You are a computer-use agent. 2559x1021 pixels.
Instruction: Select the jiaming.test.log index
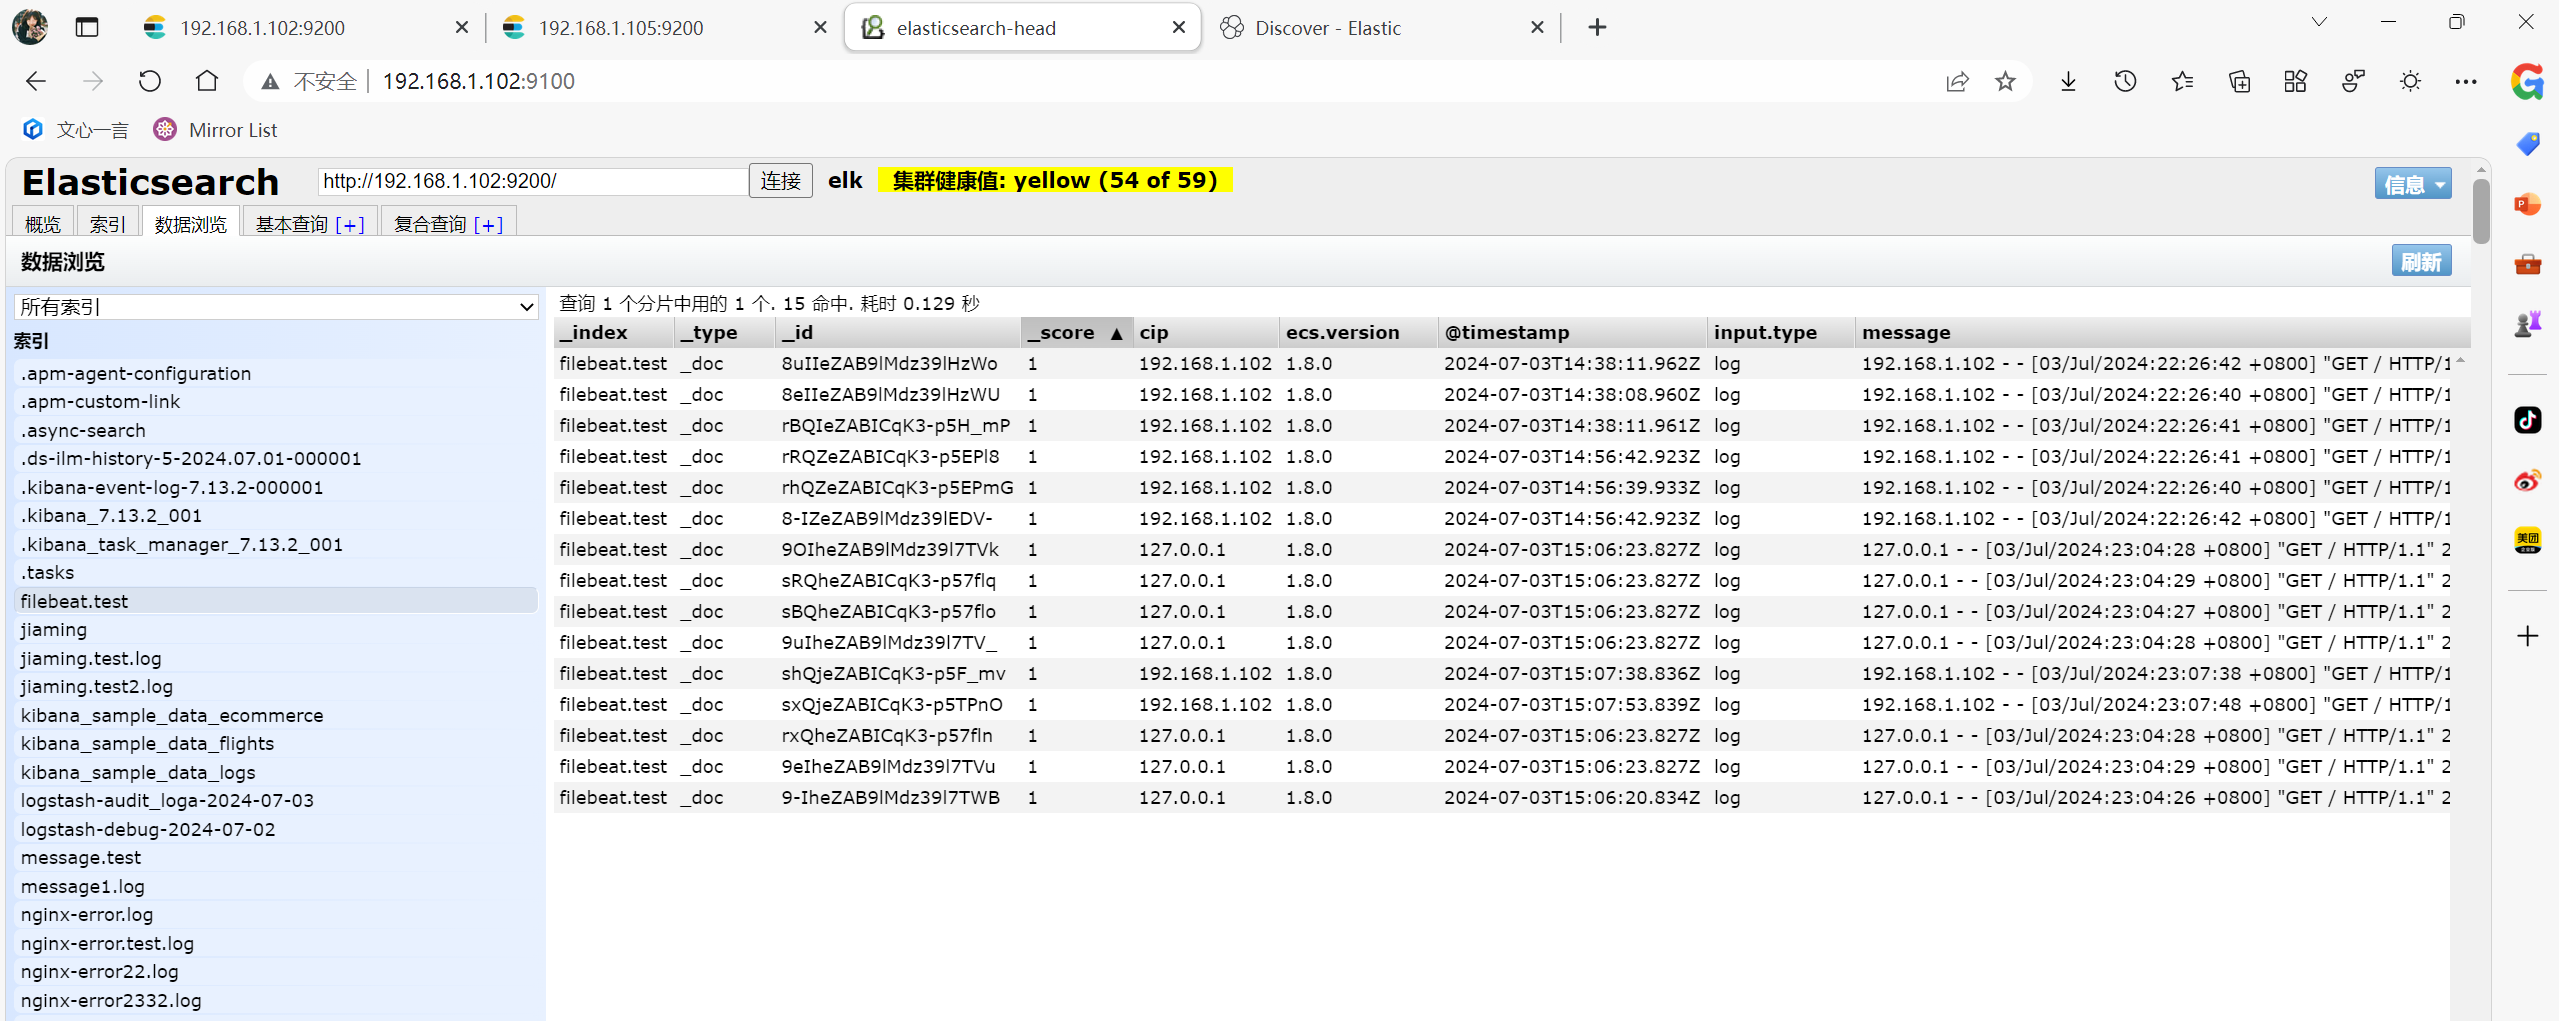[276, 658]
